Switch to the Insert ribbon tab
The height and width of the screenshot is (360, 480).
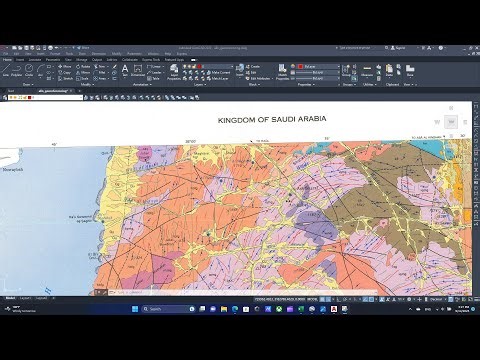pos(20,60)
